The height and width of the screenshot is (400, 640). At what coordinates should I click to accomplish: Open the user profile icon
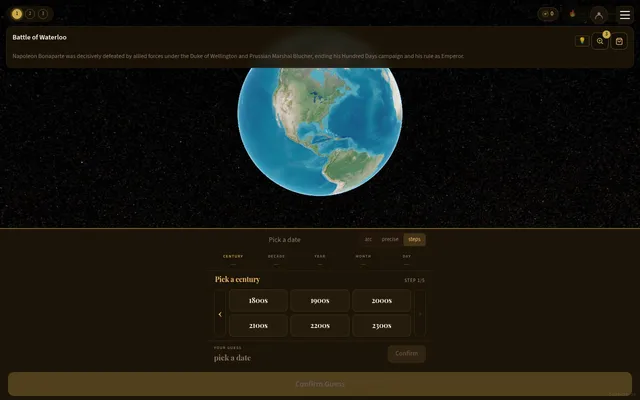[x=599, y=15]
